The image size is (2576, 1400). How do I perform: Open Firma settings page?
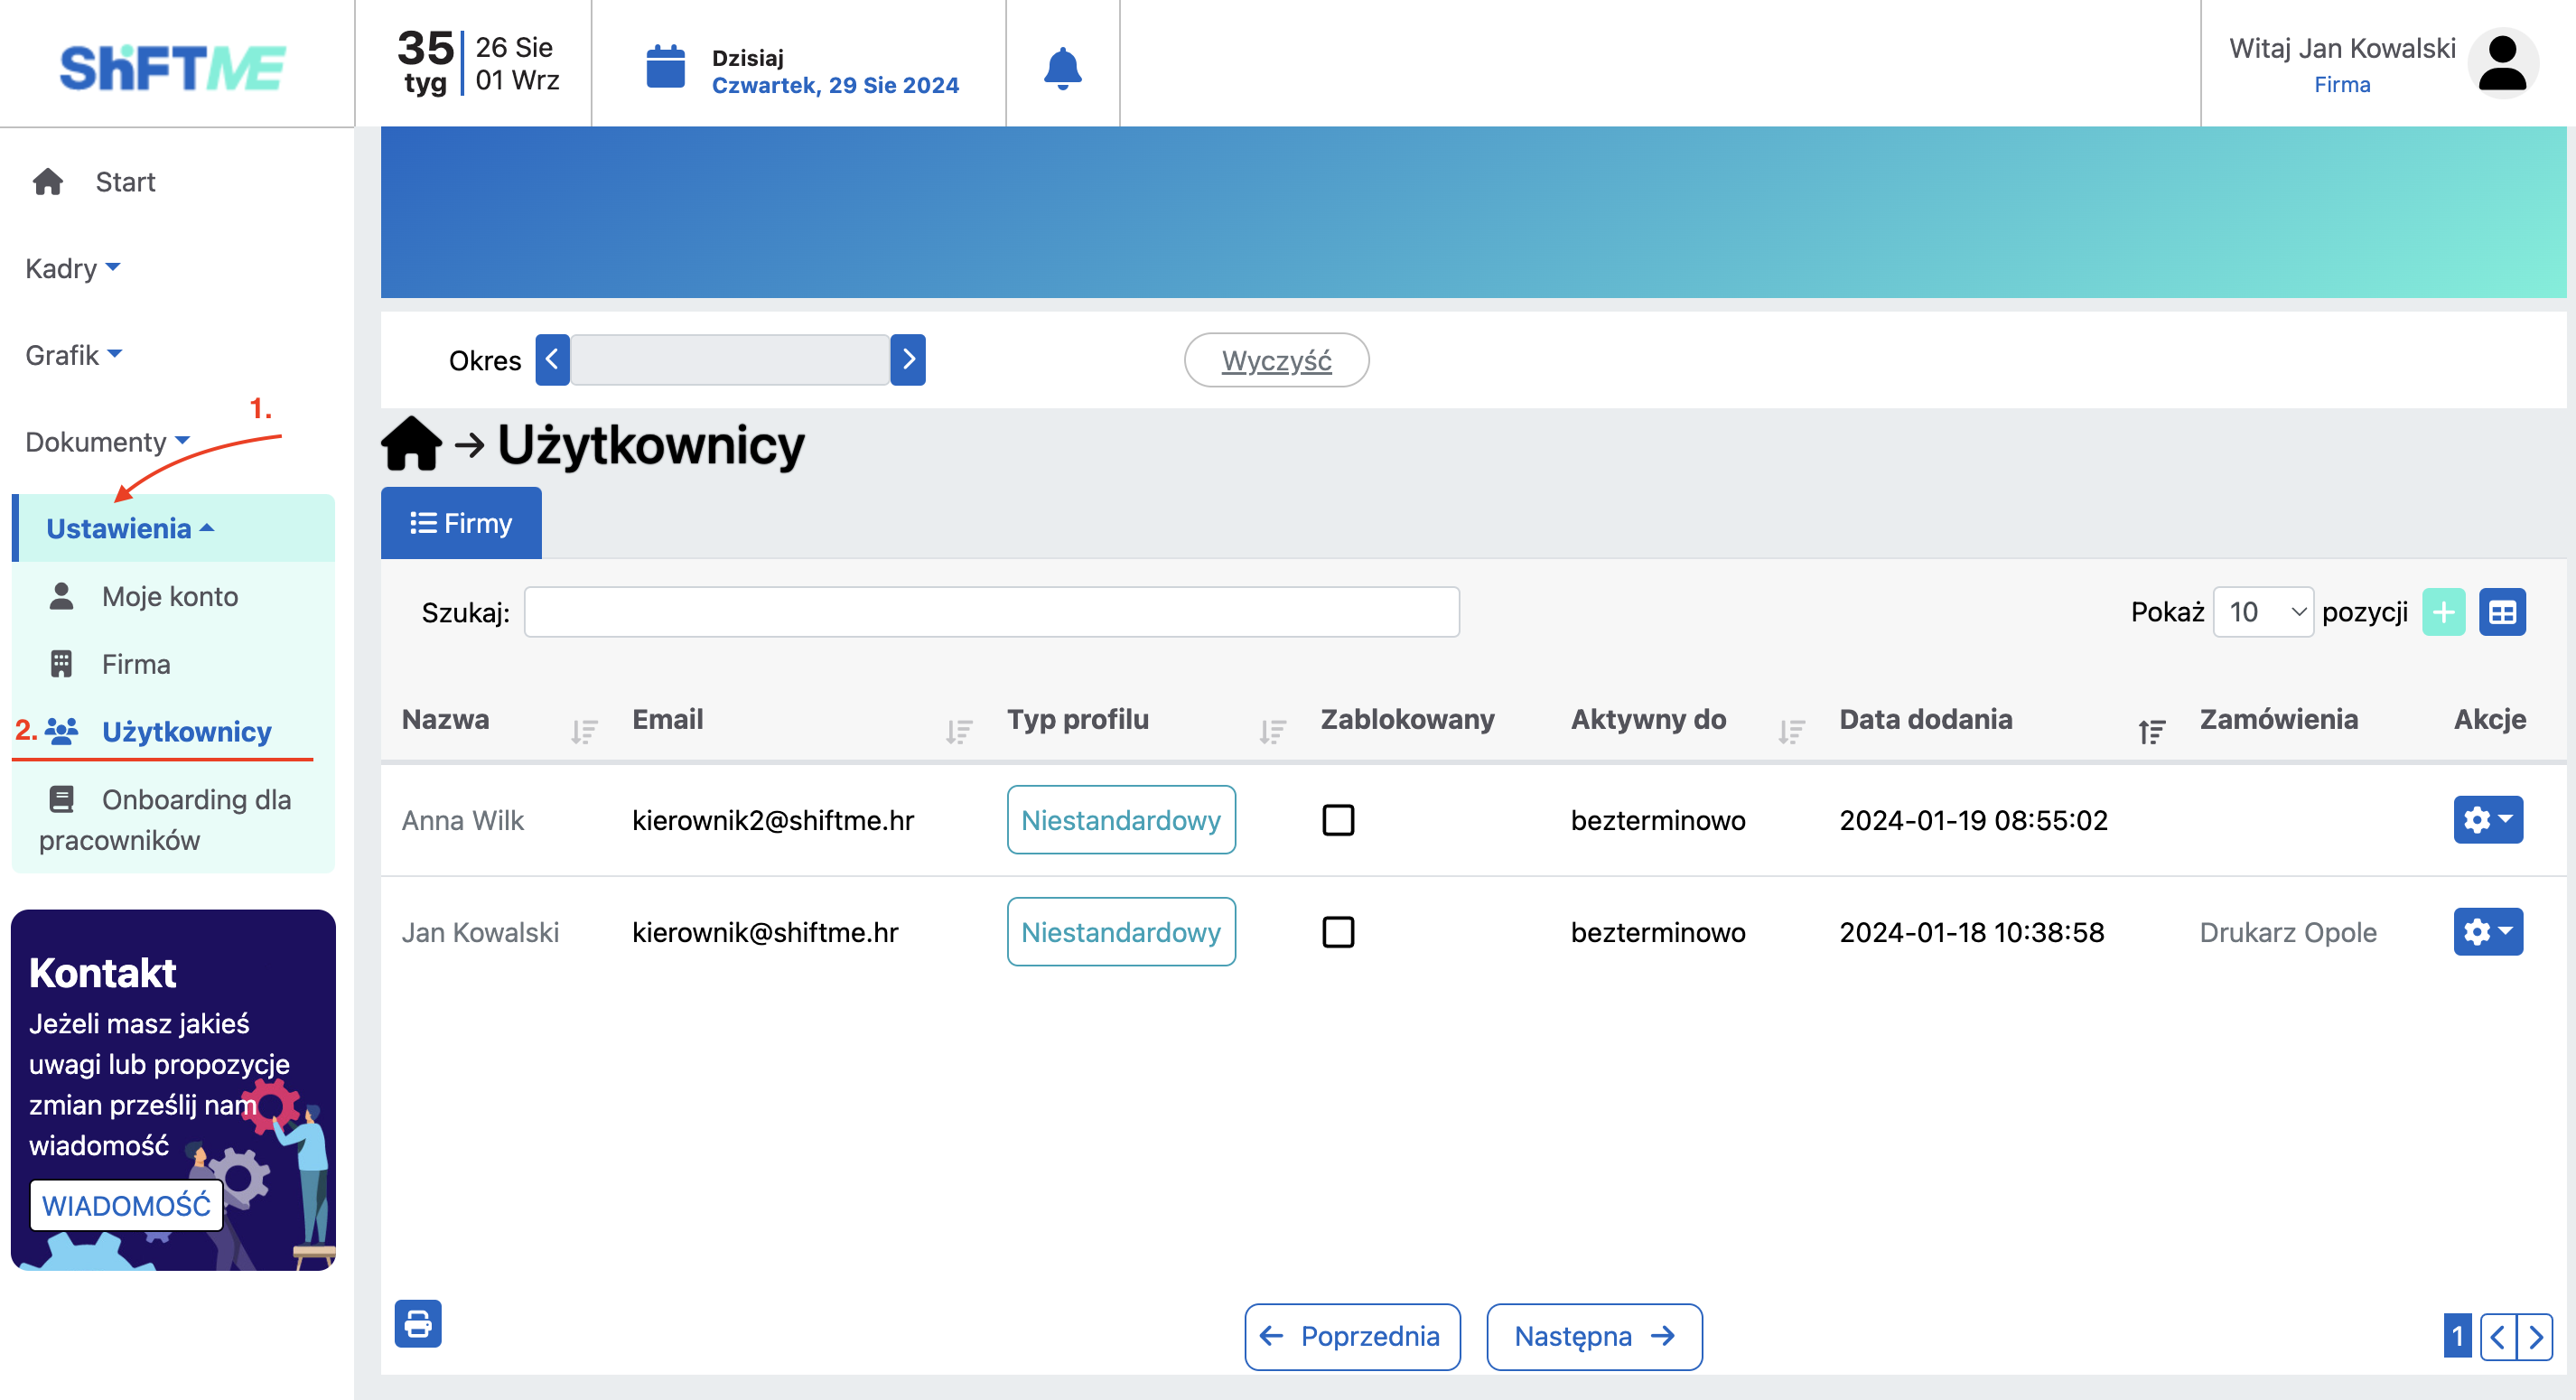(x=136, y=664)
